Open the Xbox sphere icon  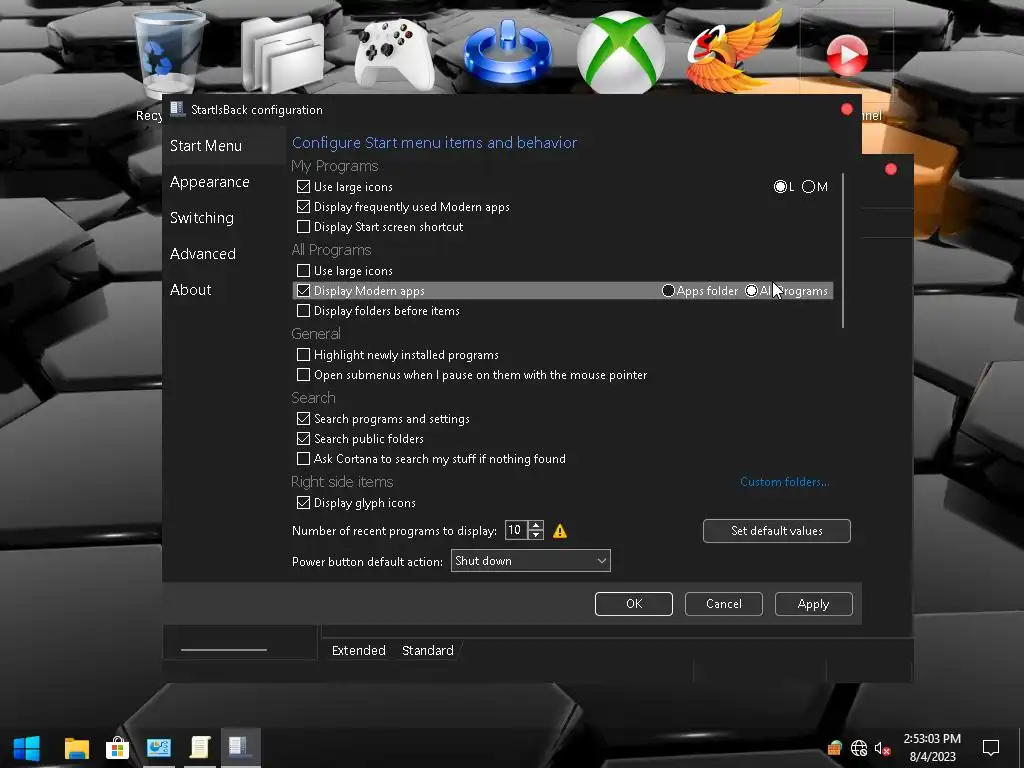pyautogui.click(x=620, y=52)
